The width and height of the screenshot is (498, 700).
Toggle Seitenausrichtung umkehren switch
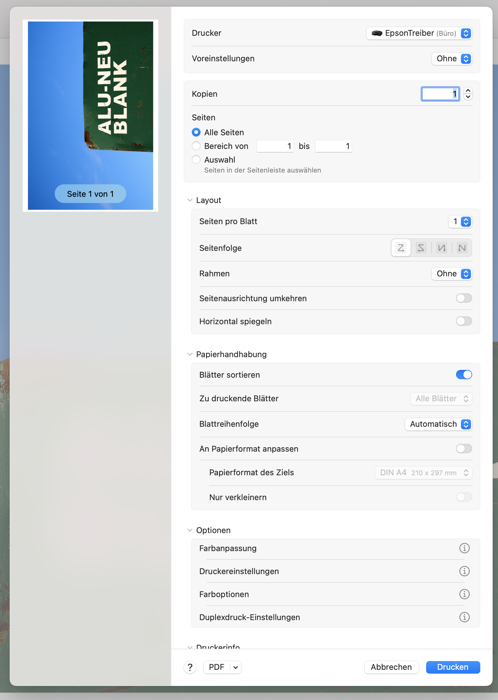[x=464, y=298]
